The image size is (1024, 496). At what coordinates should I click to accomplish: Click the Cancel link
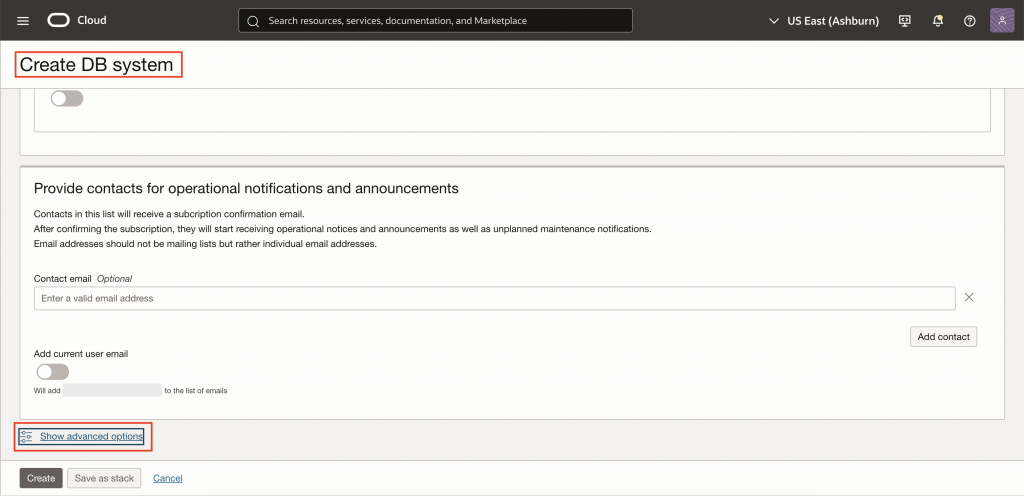tap(167, 478)
